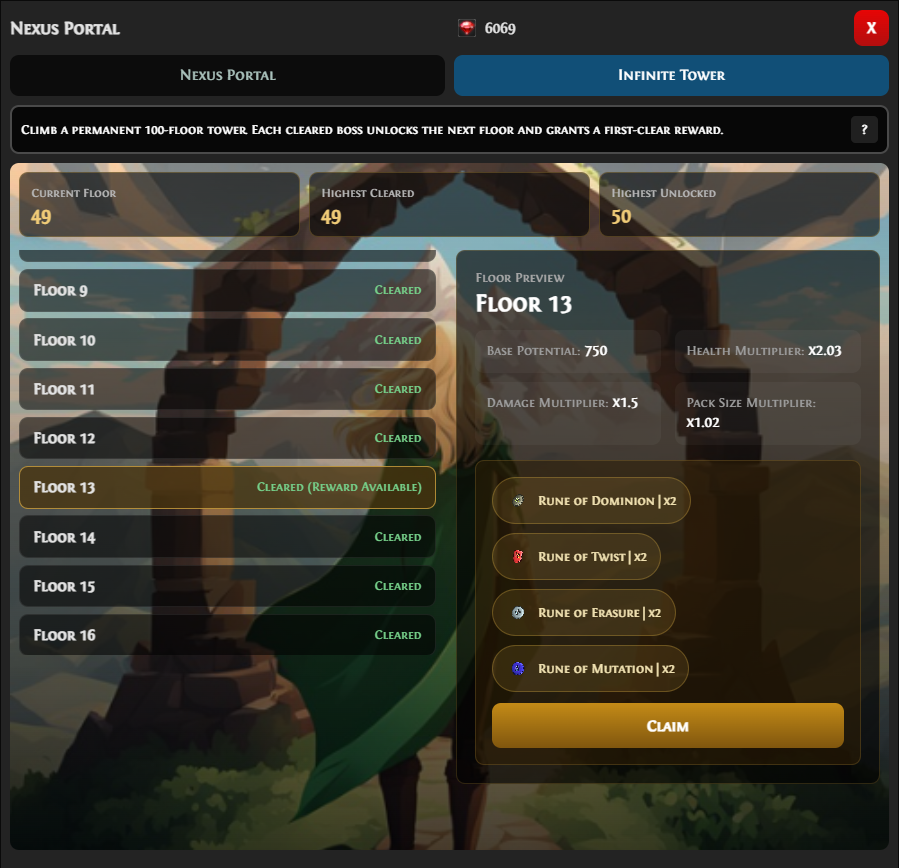Click the Current Floor 49 card

(159, 205)
